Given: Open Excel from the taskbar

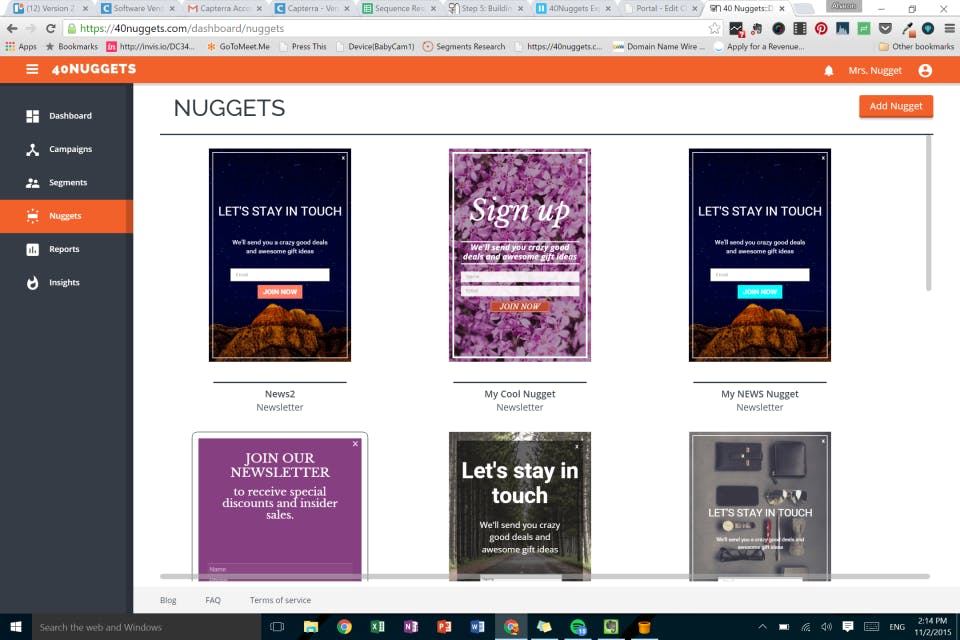Looking at the screenshot, I should point(377,627).
